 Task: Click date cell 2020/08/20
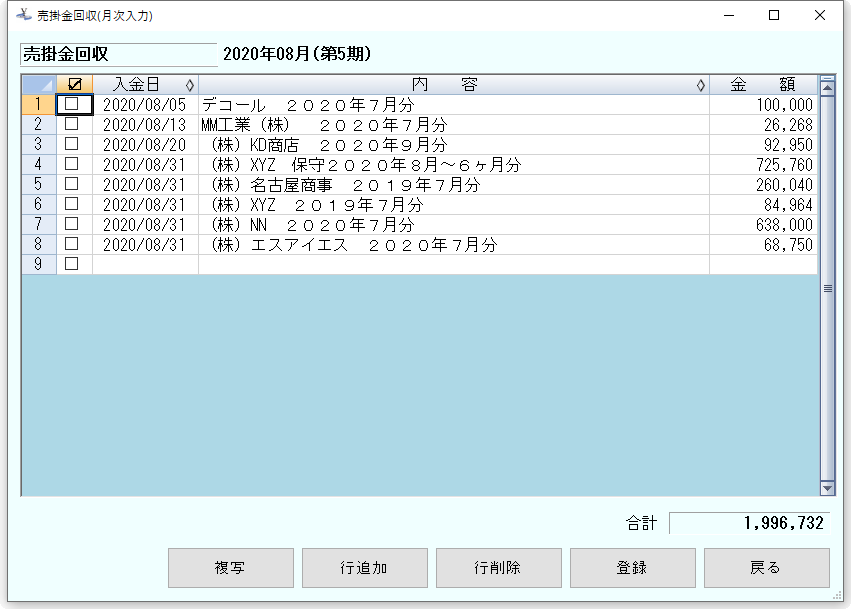(145, 144)
